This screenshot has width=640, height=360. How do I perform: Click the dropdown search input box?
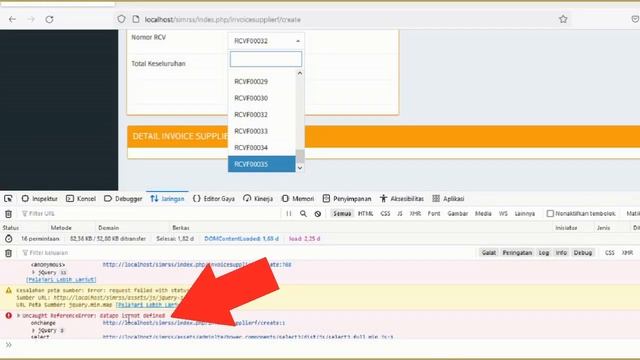point(266,59)
